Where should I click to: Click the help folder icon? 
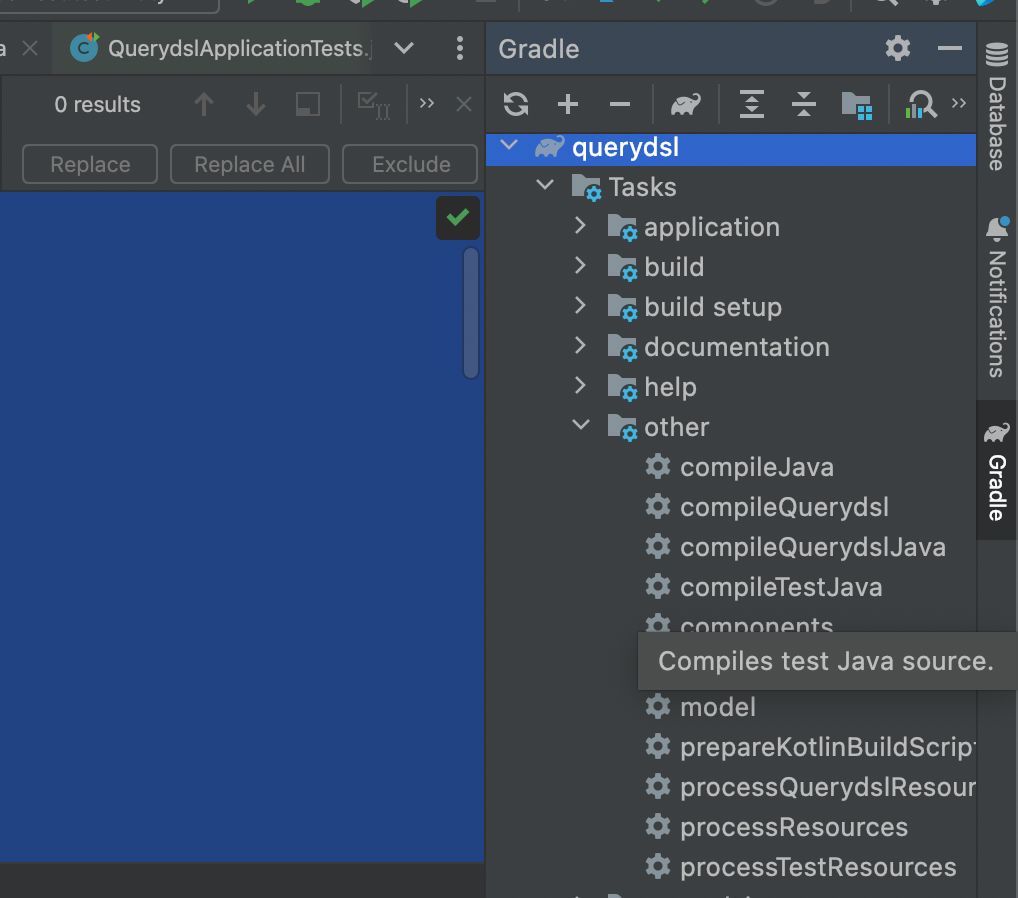623,388
